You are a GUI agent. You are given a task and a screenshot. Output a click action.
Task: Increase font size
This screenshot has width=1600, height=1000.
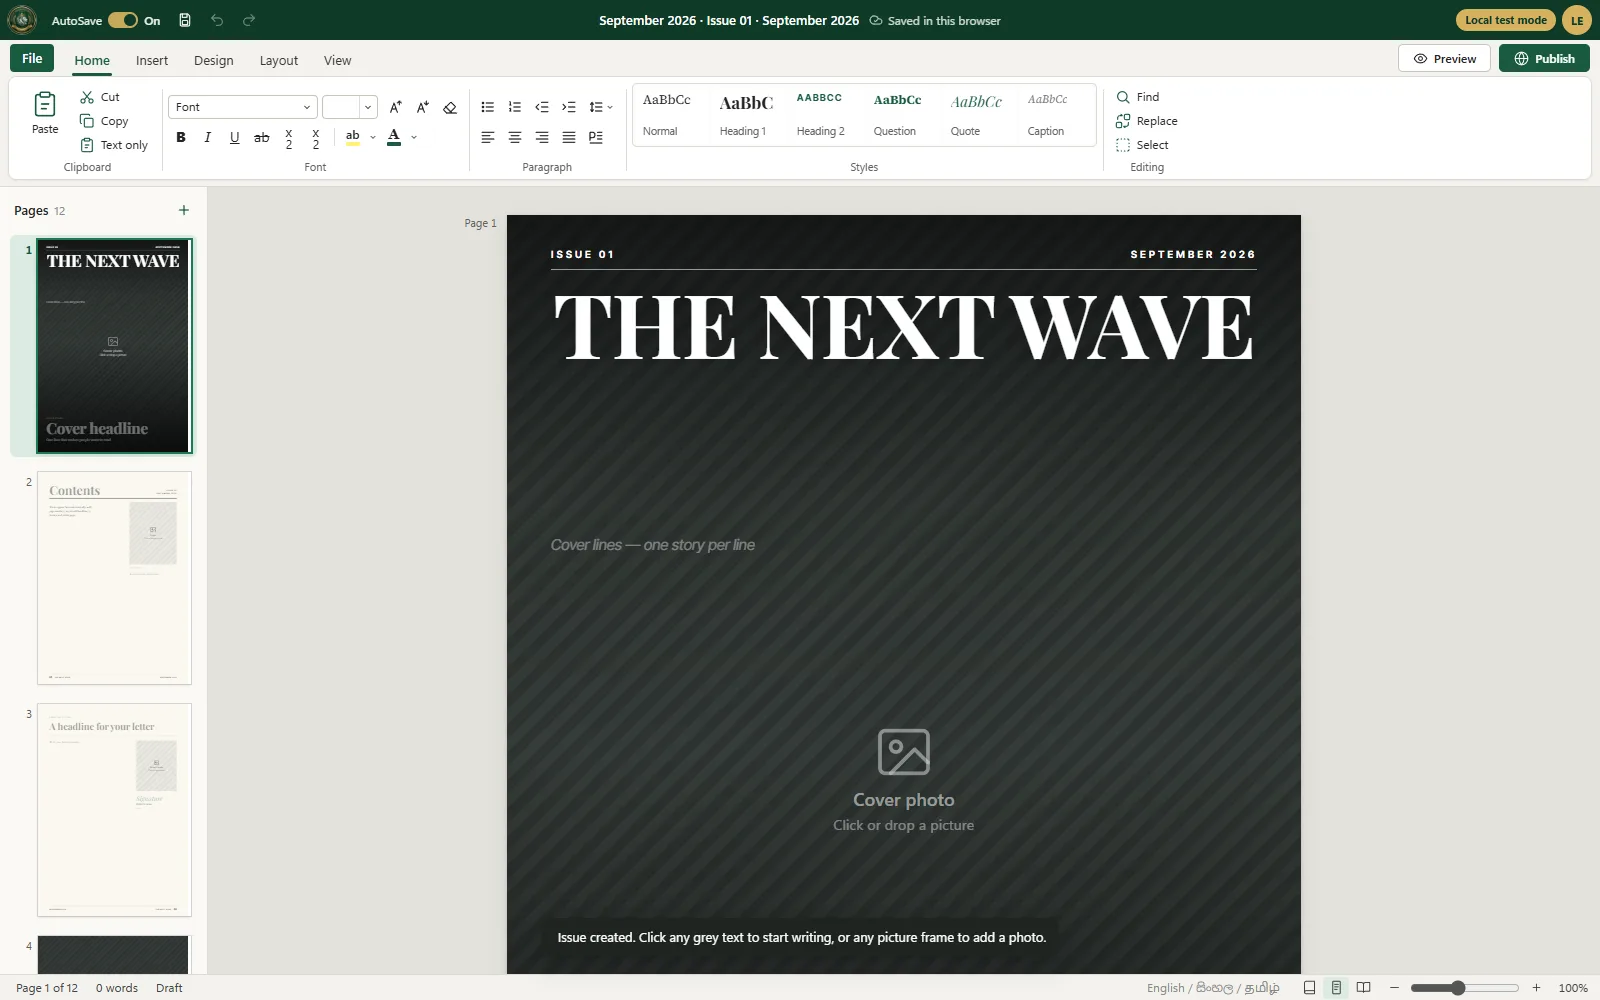click(396, 107)
